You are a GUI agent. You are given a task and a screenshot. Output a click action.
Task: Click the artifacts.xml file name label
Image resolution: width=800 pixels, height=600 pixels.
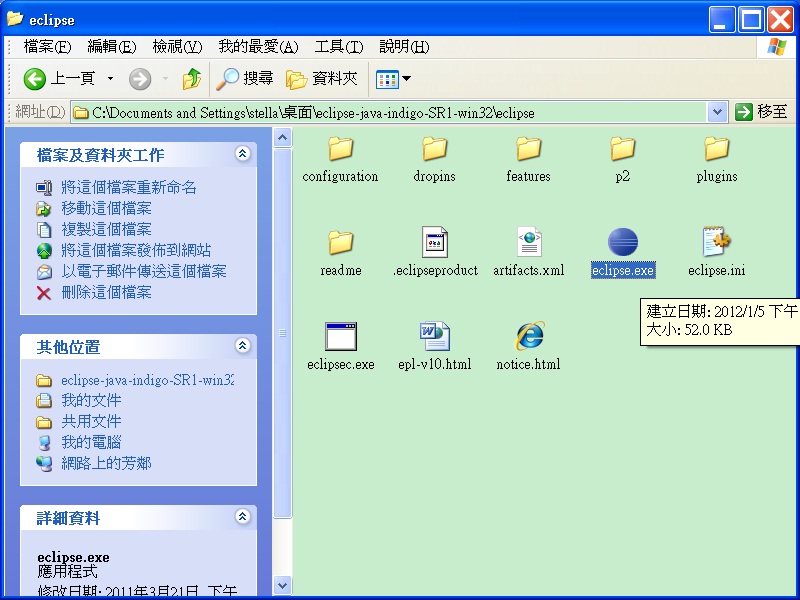[x=529, y=270]
